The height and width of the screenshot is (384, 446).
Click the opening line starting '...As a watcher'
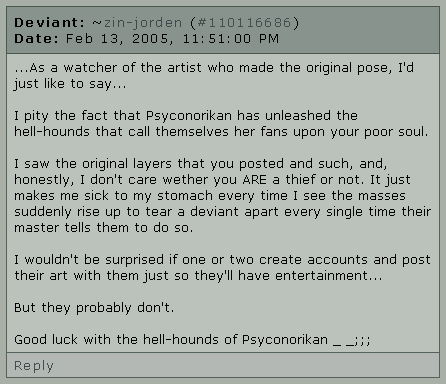coord(214,68)
